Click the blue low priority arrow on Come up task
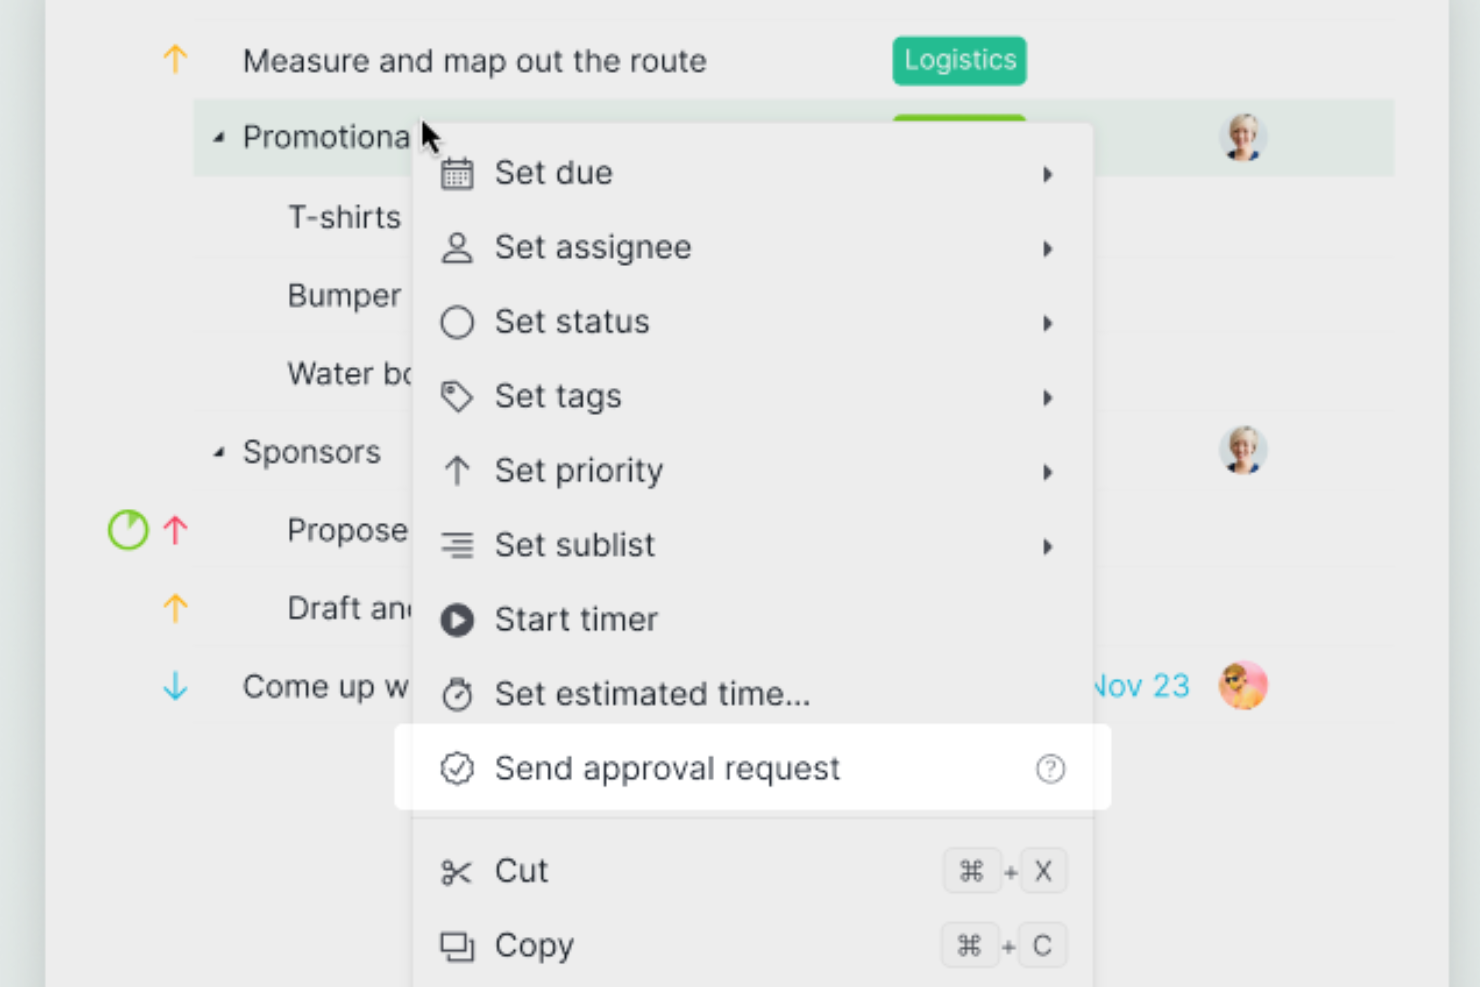Image resolution: width=1480 pixels, height=987 pixels. coord(175,686)
